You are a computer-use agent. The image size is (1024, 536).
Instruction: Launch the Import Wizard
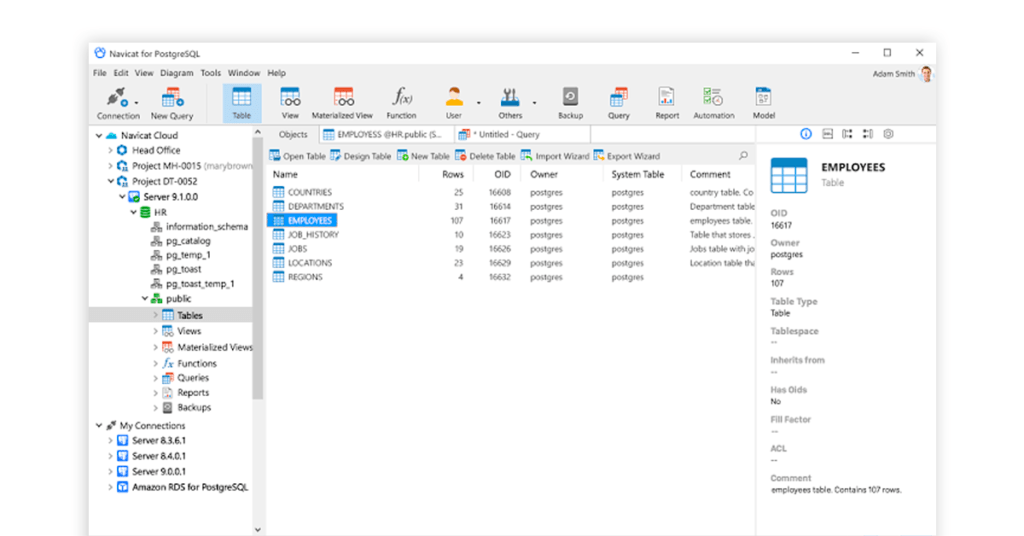click(555, 156)
